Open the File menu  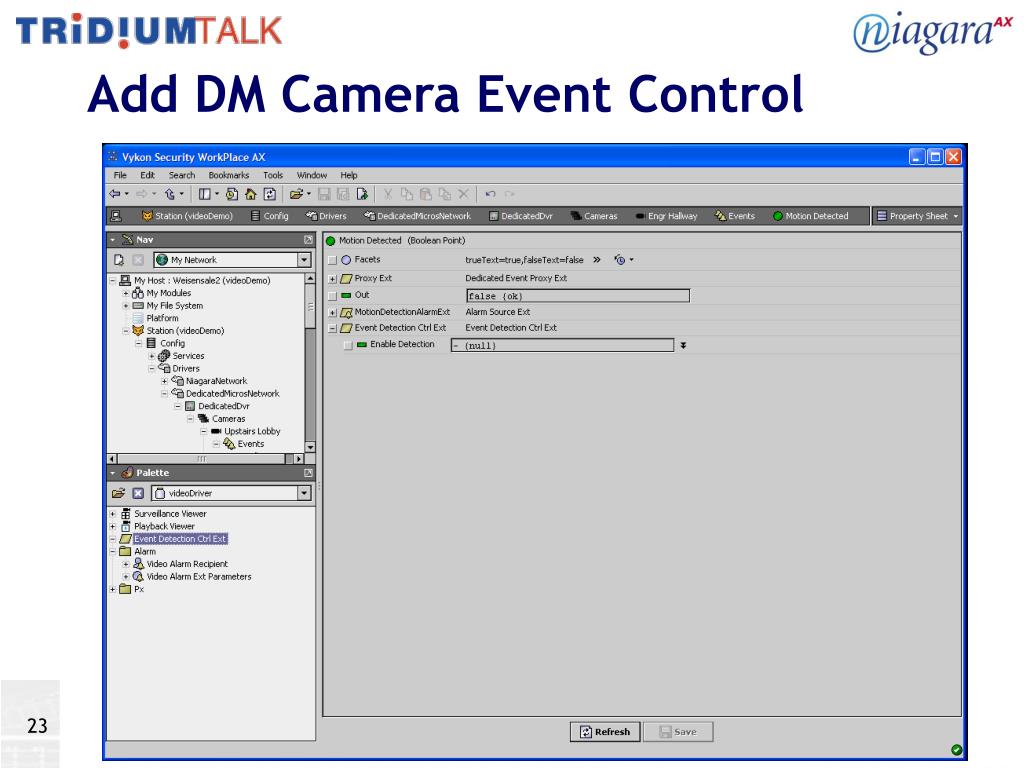(120, 175)
